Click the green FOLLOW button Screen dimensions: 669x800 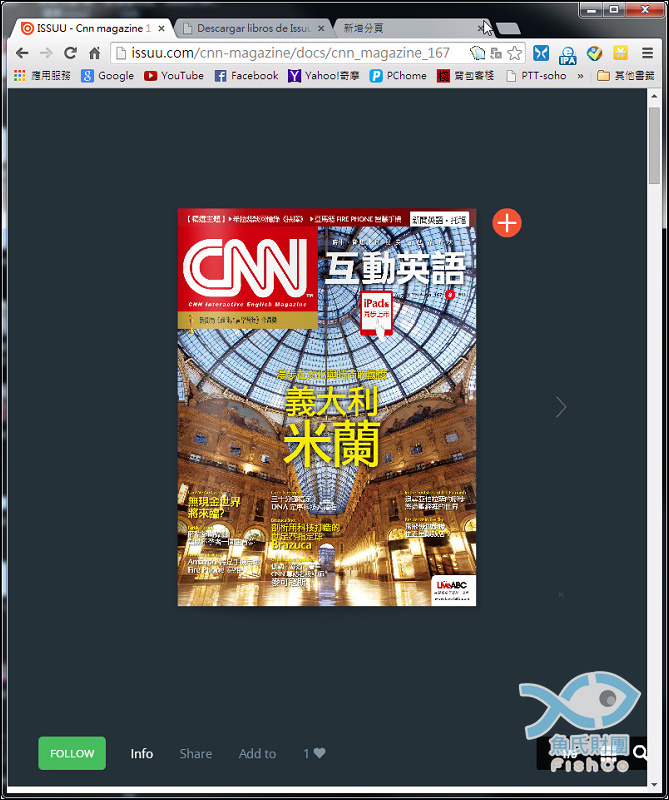(x=72, y=753)
